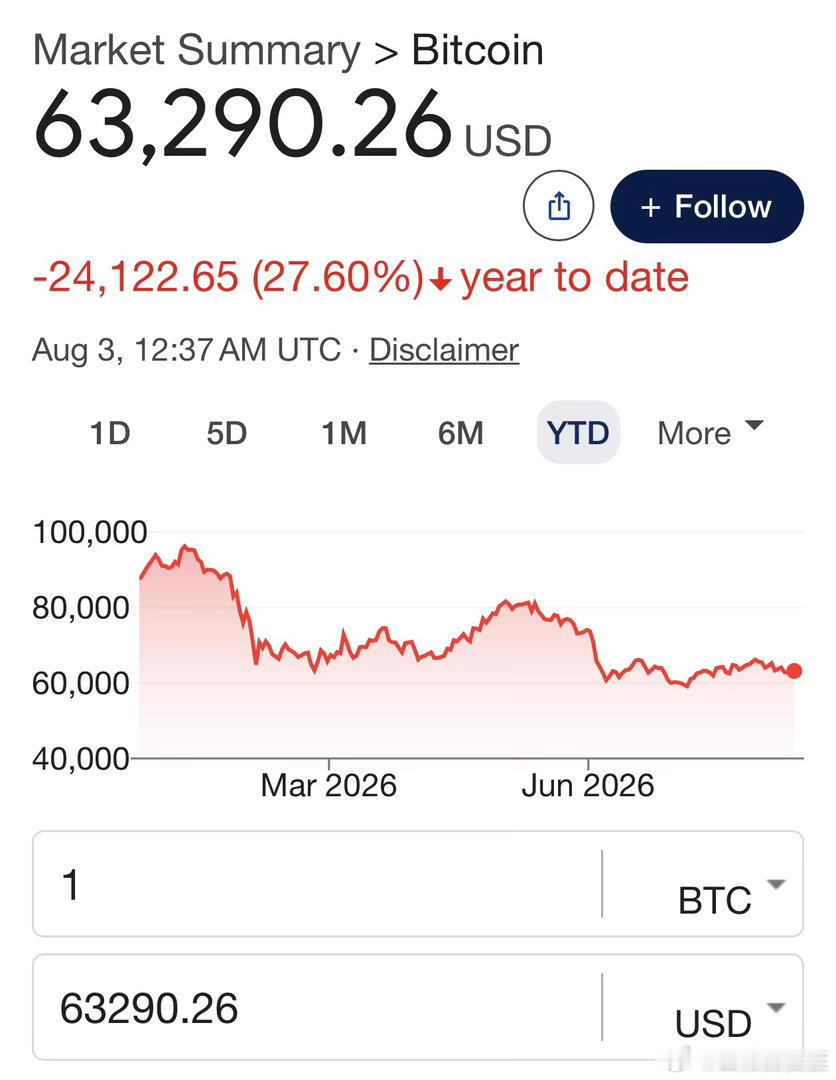
Task: Follow Bitcoin with the Follow button
Action: [x=707, y=206]
